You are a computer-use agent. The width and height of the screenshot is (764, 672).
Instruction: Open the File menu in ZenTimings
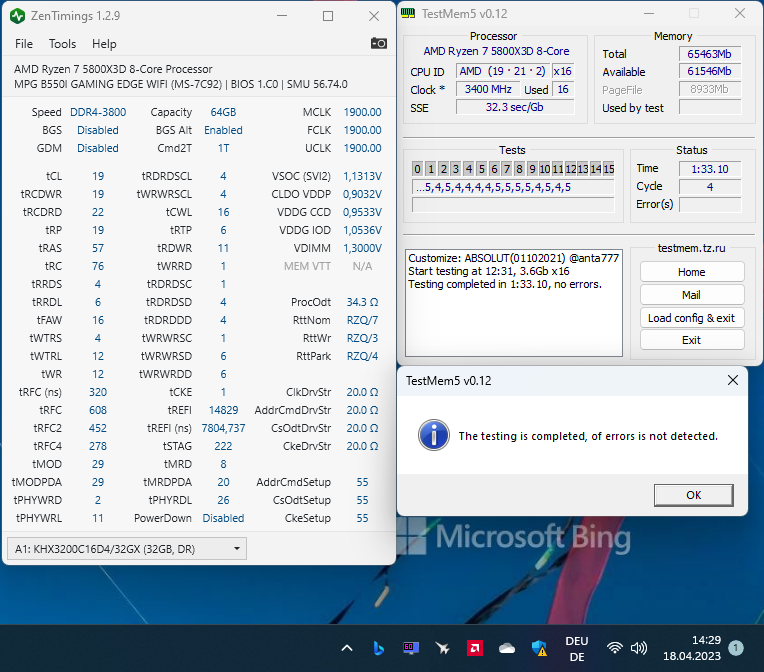pyautogui.click(x=24, y=44)
